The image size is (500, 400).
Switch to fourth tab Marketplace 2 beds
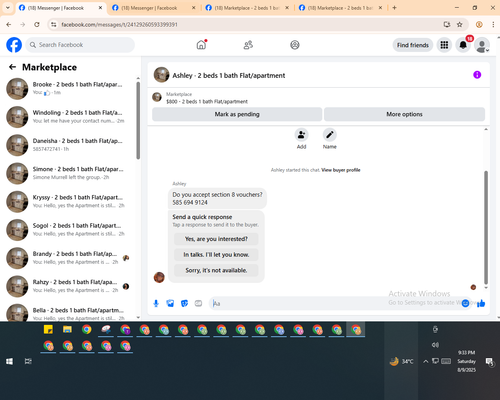tap(340, 8)
